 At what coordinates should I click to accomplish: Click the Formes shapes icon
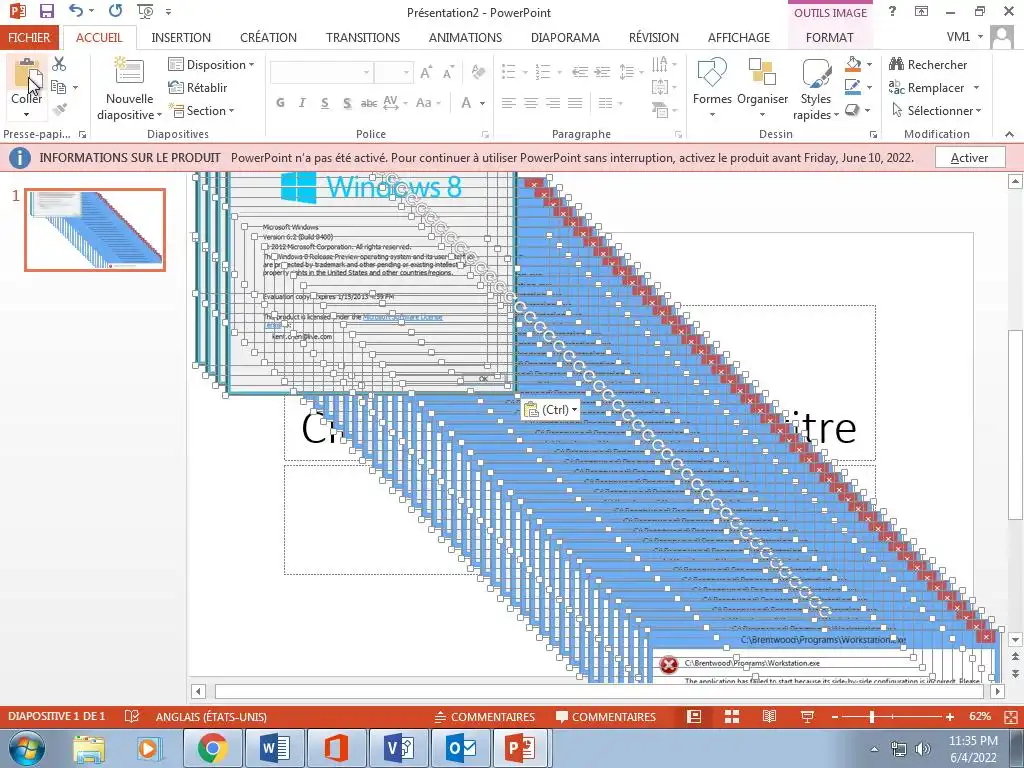point(712,72)
